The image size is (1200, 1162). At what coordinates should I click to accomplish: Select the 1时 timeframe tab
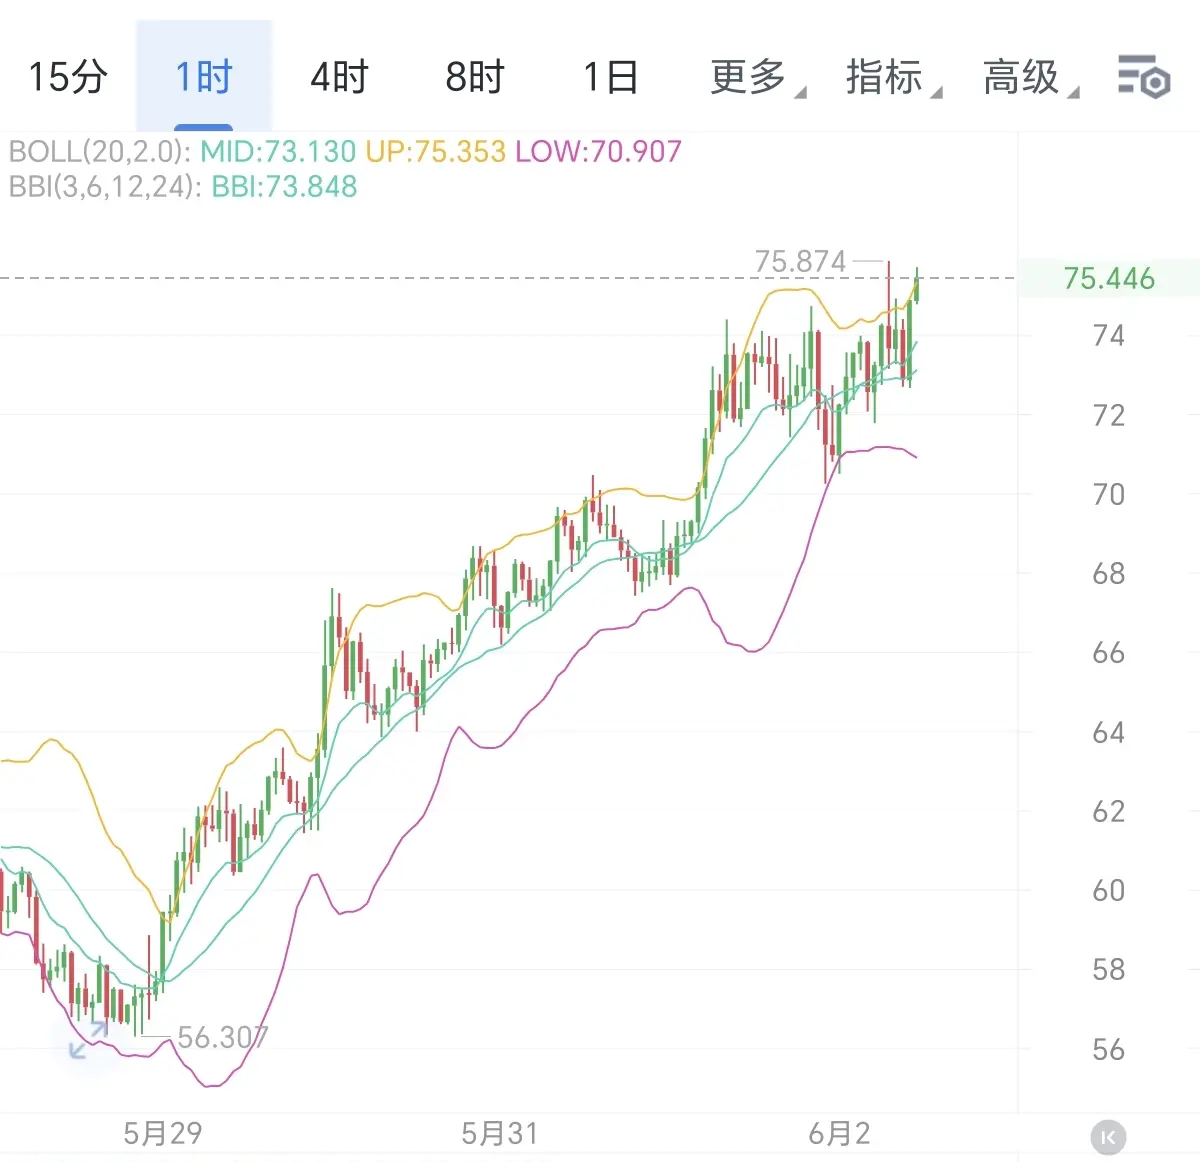(204, 77)
